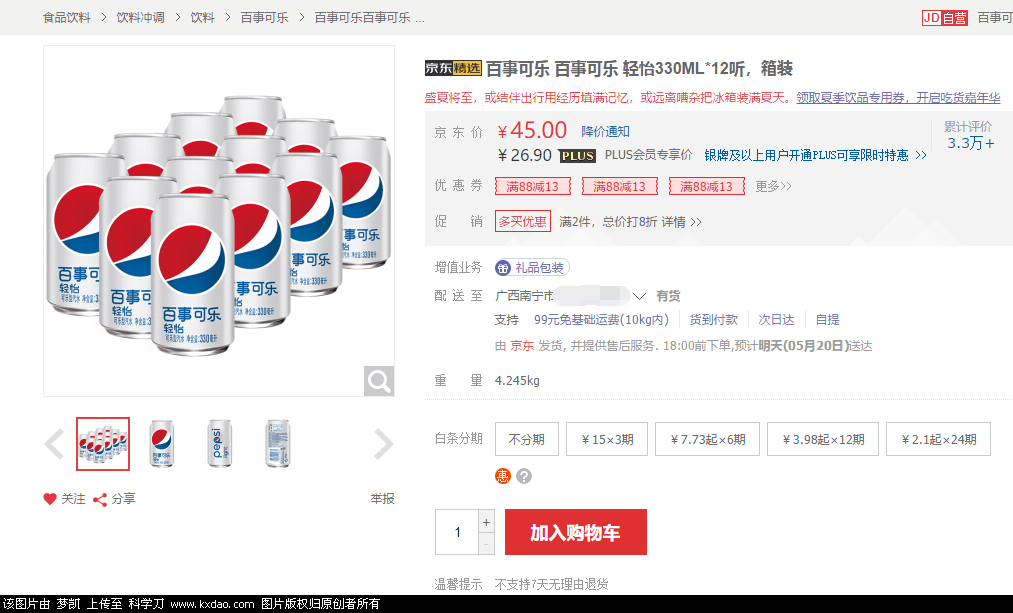Select ¥15×3期 installment option
The width and height of the screenshot is (1013, 613).
point(607,439)
